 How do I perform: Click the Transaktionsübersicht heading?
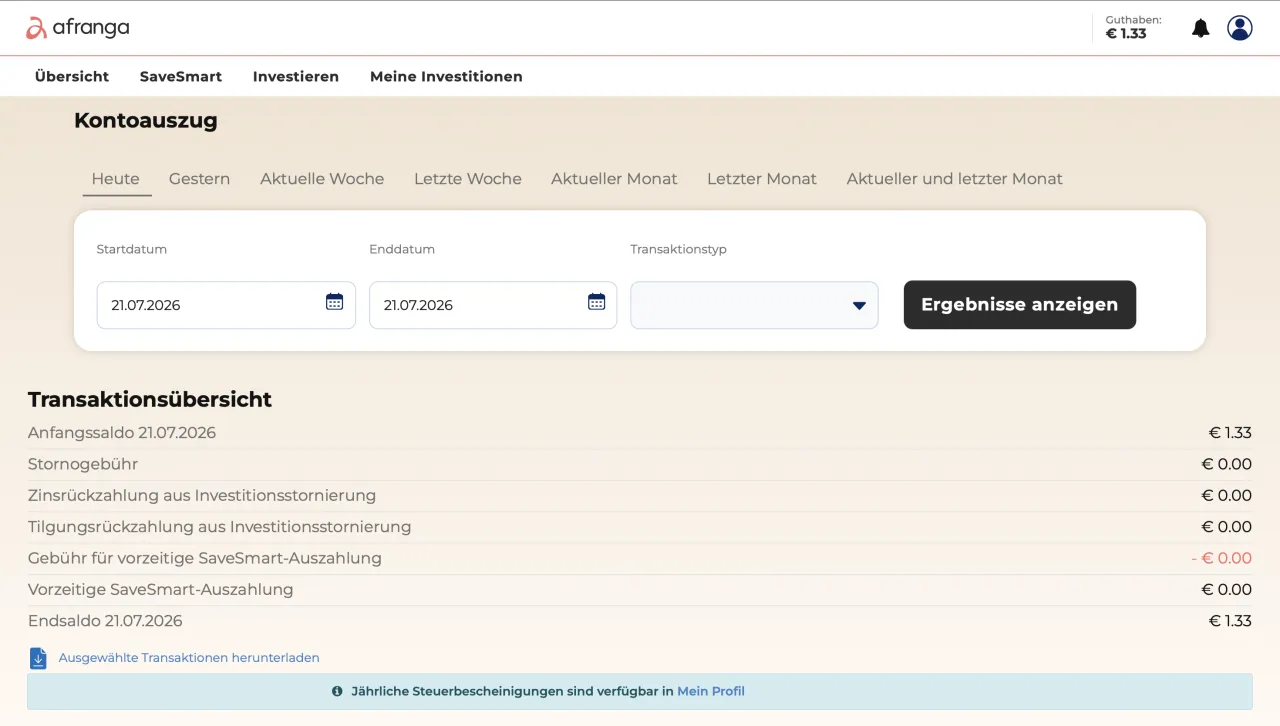pyautogui.click(x=150, y=399)
